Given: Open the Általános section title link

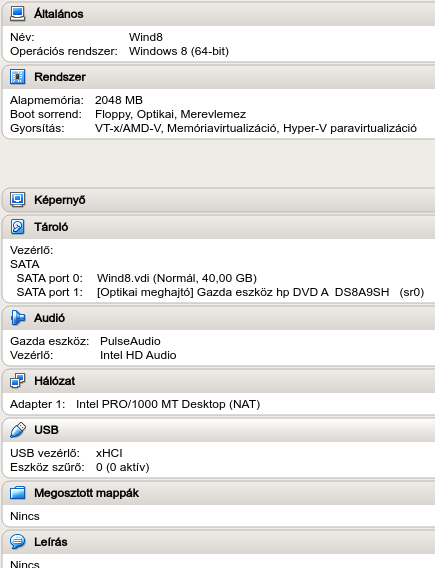Looking at the screenshot, I should click(x=59, y=14).
